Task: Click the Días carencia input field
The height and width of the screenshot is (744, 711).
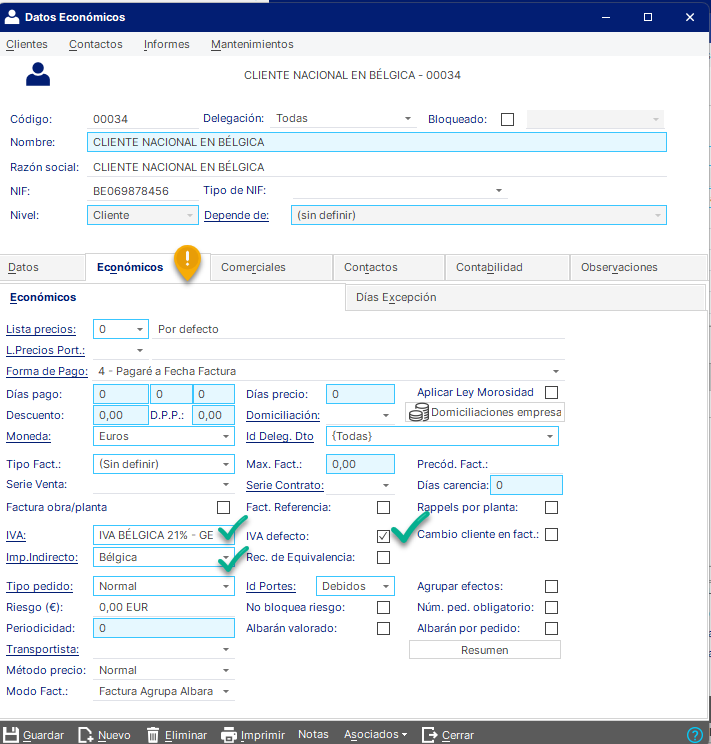Action: coord(526,485)
